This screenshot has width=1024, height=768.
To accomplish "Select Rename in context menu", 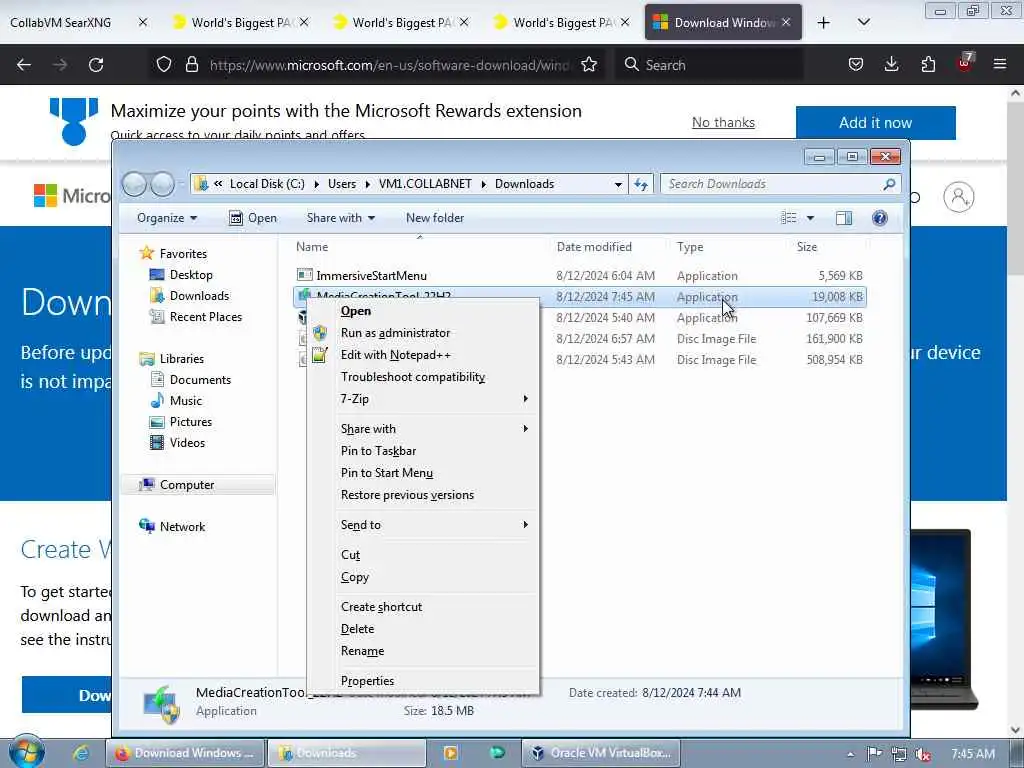I will coord(422,651).
